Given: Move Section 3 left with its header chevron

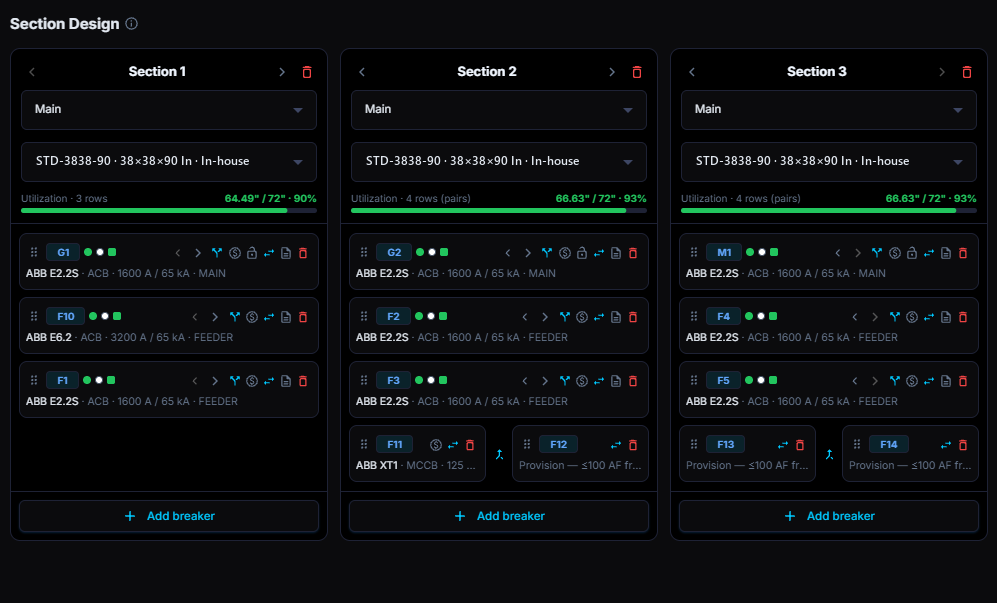Looking at the screenshot, I should [x=692, y=72].
